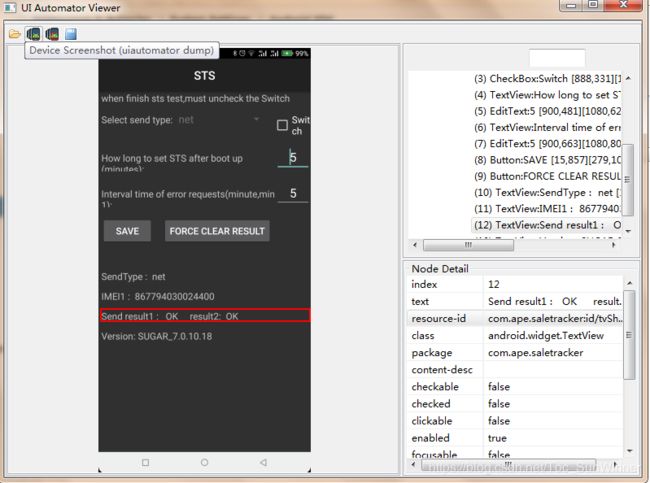Click the clickable row value false
Viewport: 650px width, 483px height.
click(499, 421)
